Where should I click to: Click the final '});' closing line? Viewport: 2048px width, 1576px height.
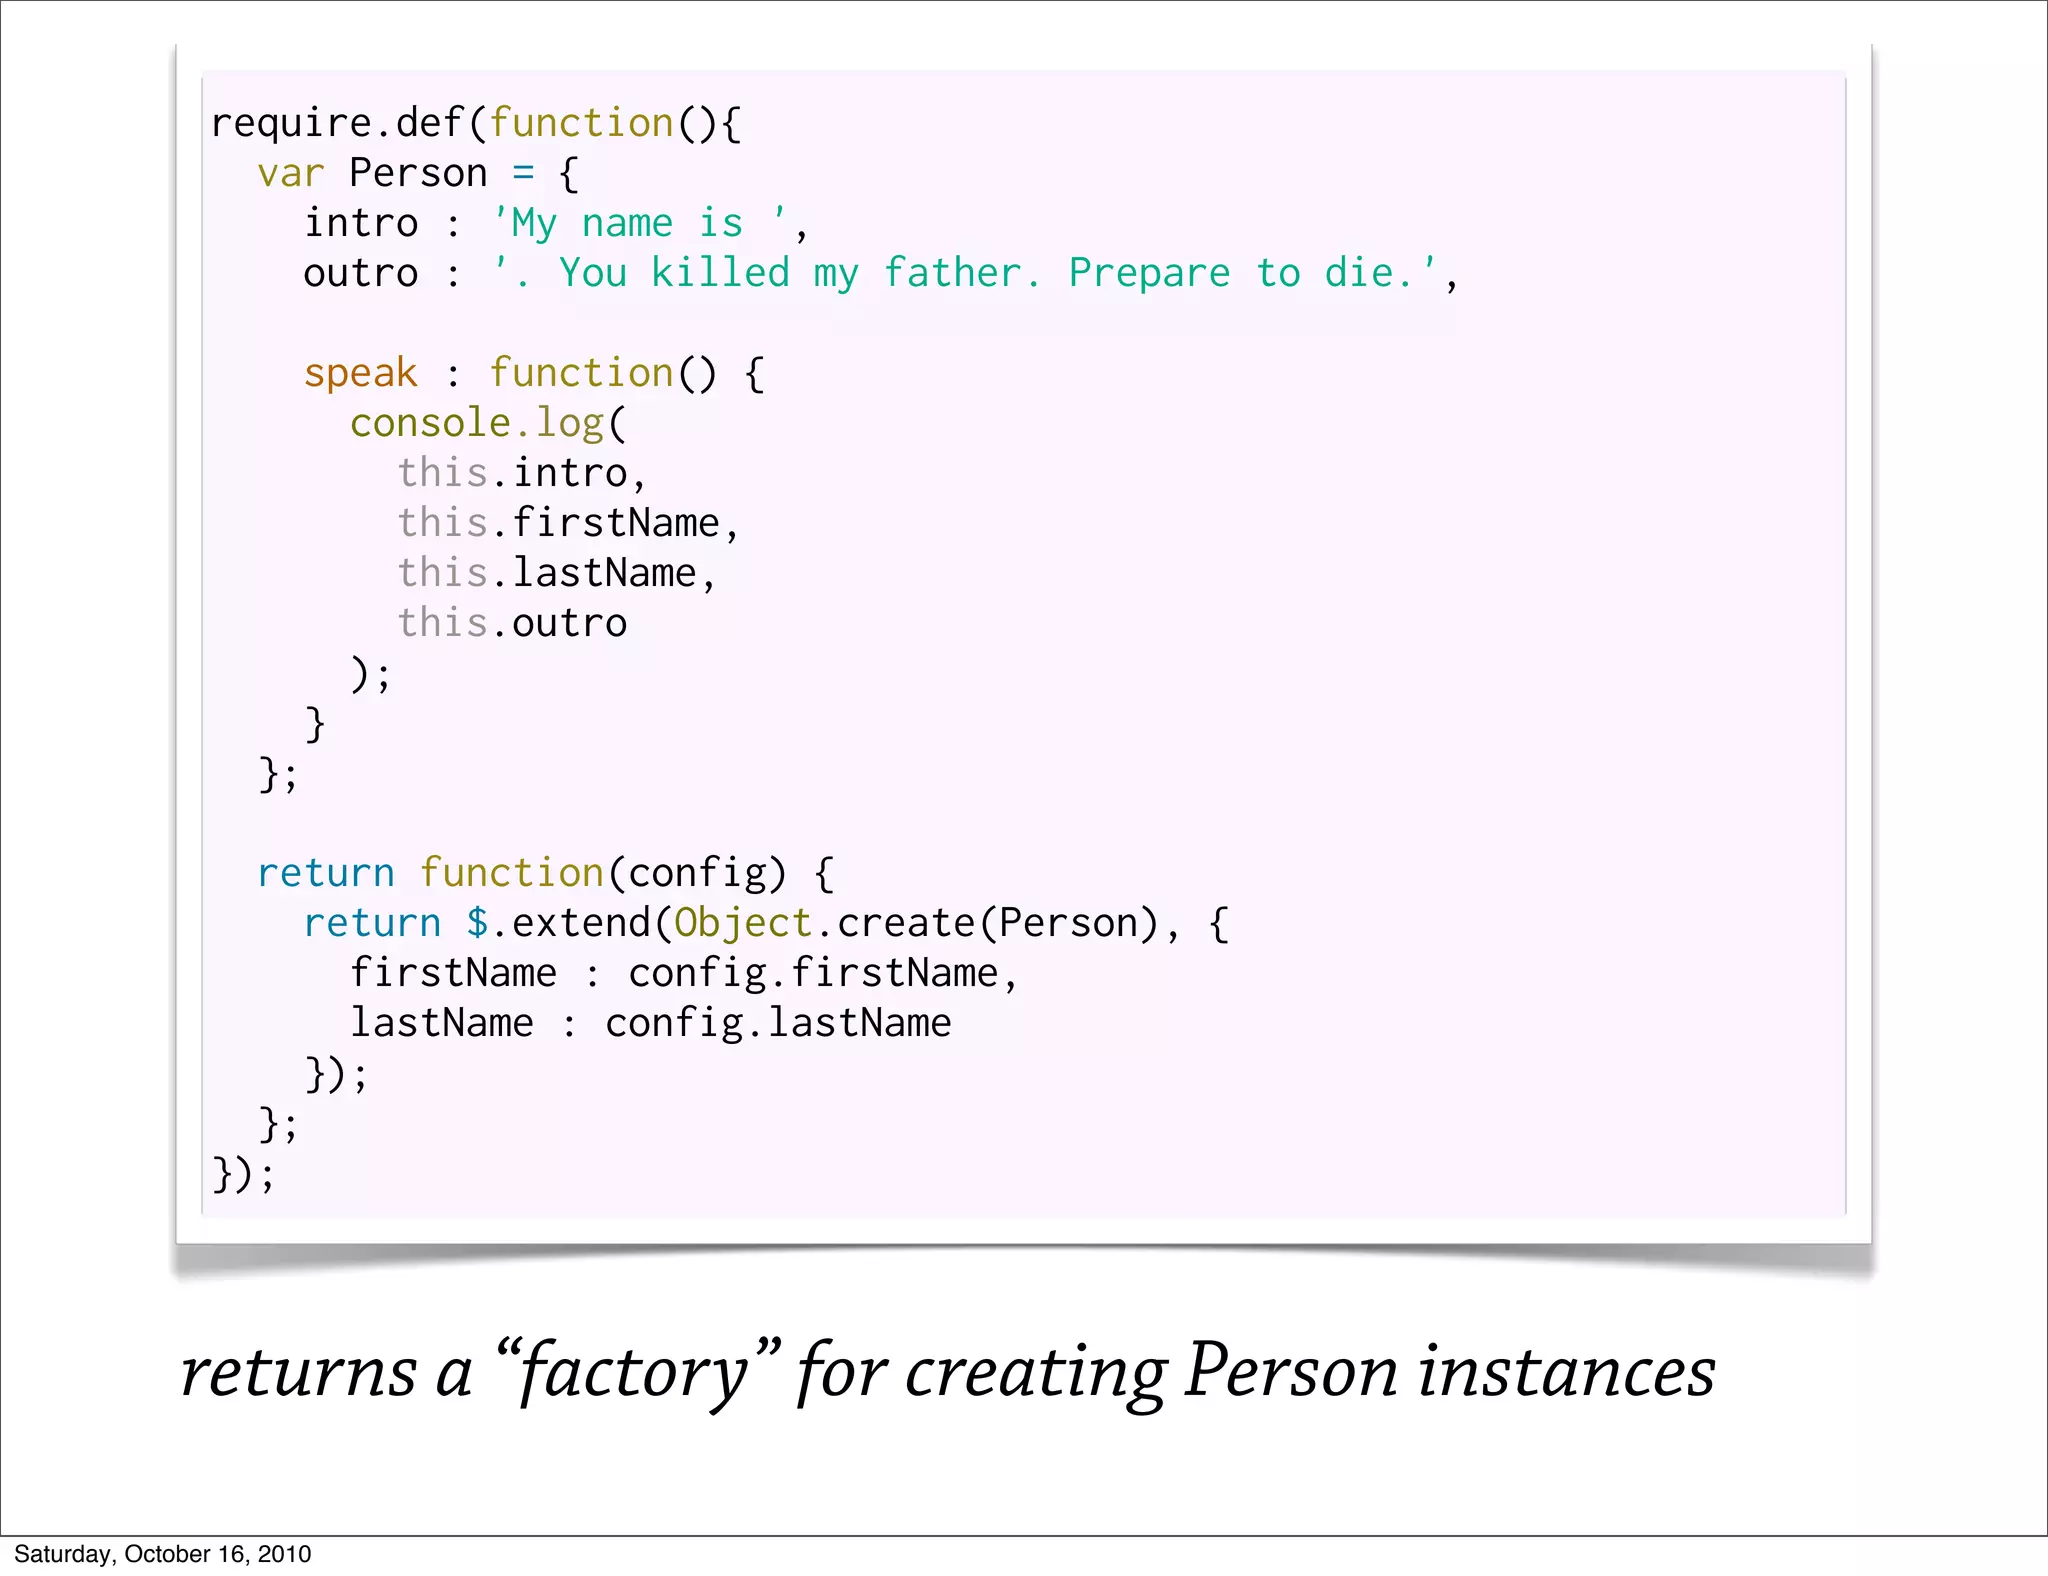[x=243, y=1173]
